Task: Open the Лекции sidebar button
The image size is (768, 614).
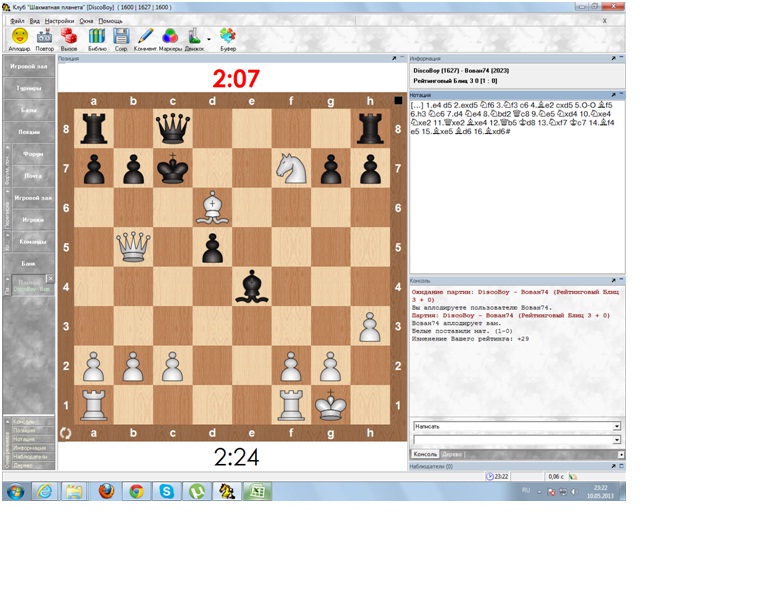Action: (29, 132)
